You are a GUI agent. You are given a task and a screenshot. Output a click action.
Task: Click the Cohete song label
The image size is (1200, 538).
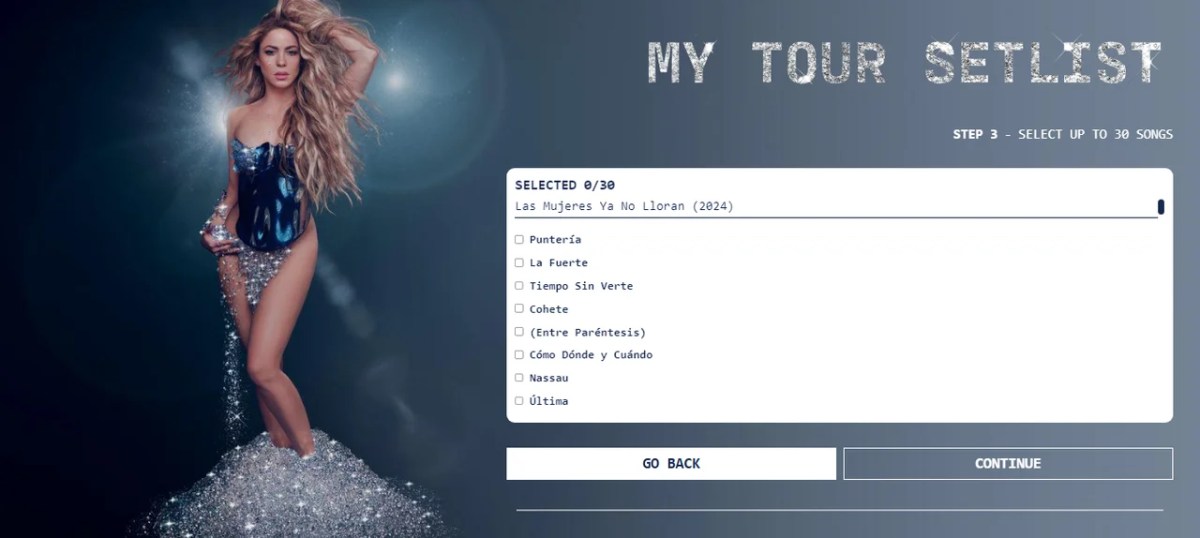coord(549,309)
